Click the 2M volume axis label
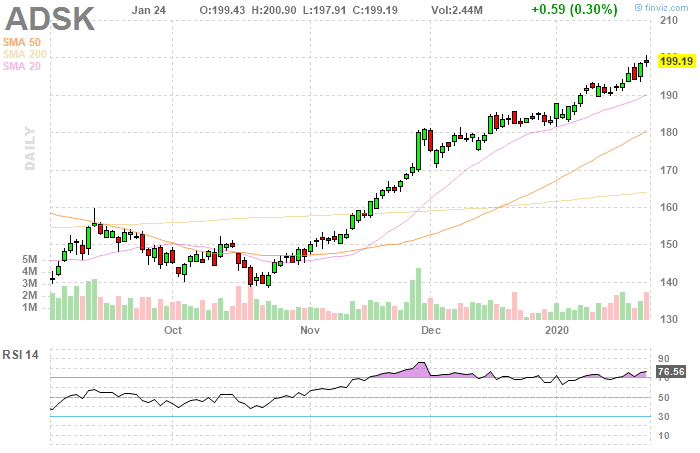This screenshot has height=453, width=700. (29, 295)
